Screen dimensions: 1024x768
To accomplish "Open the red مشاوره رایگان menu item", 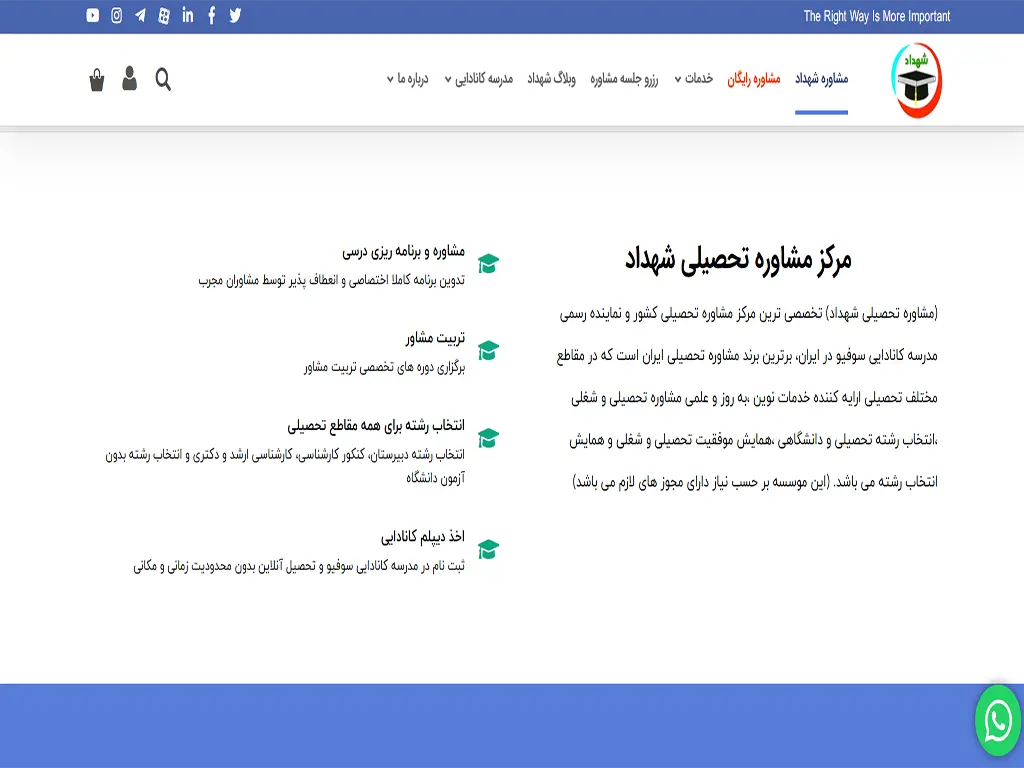I will 754,79.
